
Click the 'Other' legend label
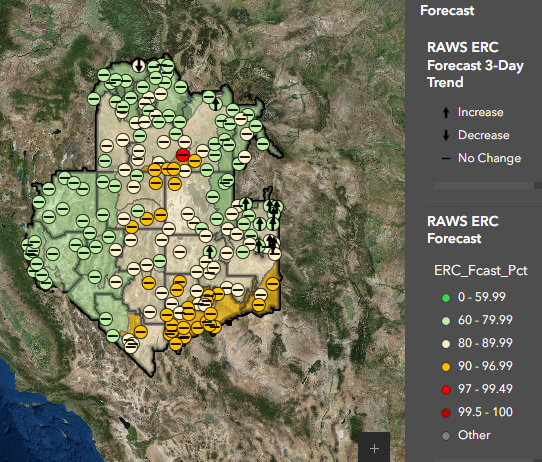click(474, 435)
